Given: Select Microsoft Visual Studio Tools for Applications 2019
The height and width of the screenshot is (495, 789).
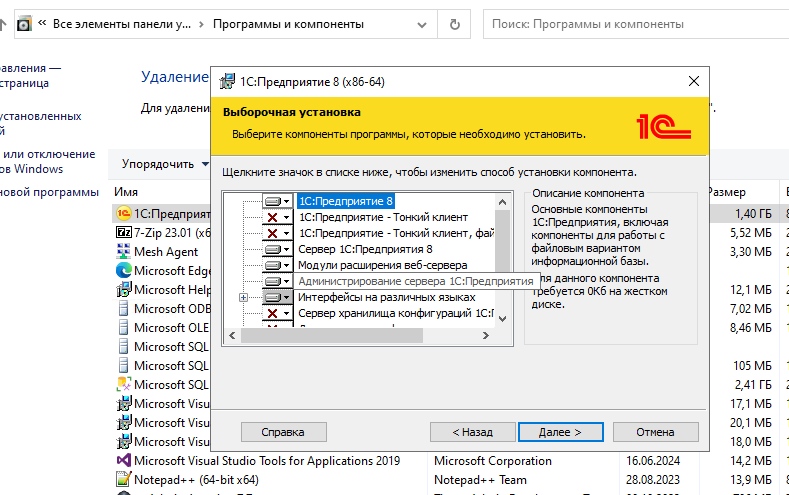Looking at the screenshot, I should [267, 461].
